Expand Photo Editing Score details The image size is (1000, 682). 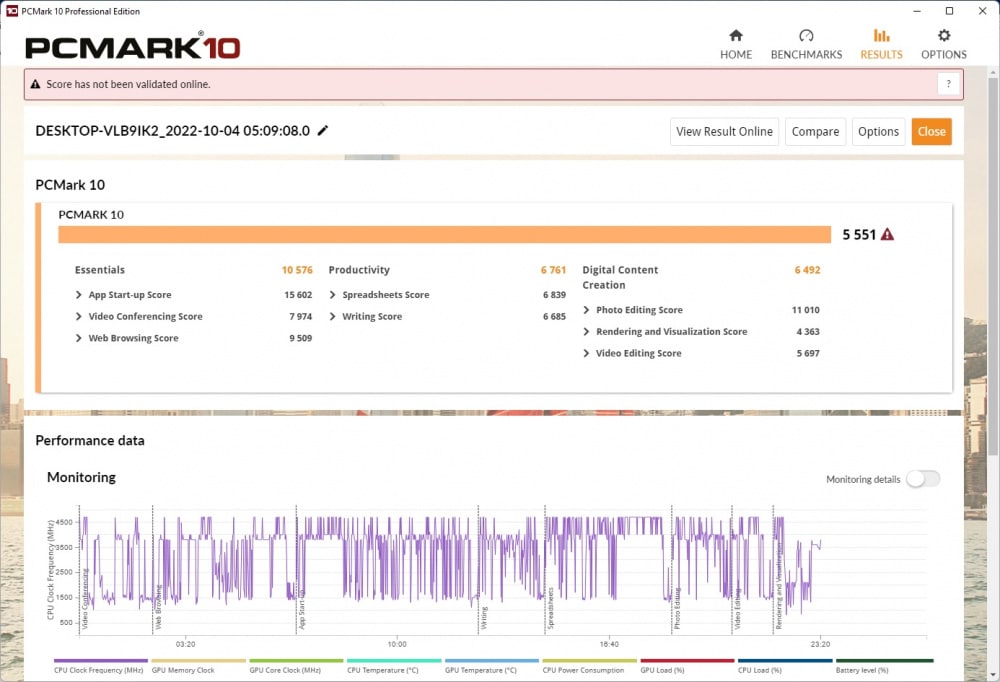click(x=586, y=310)
